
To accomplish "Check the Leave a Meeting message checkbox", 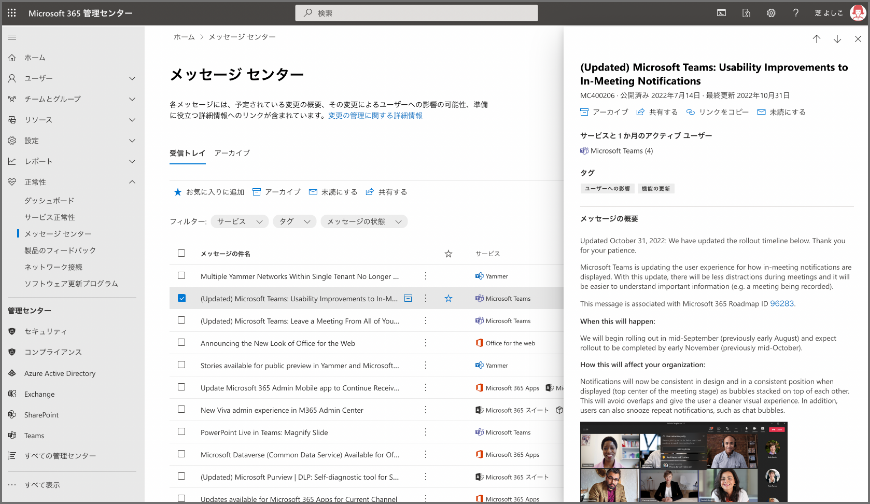I will coord(181,320).
